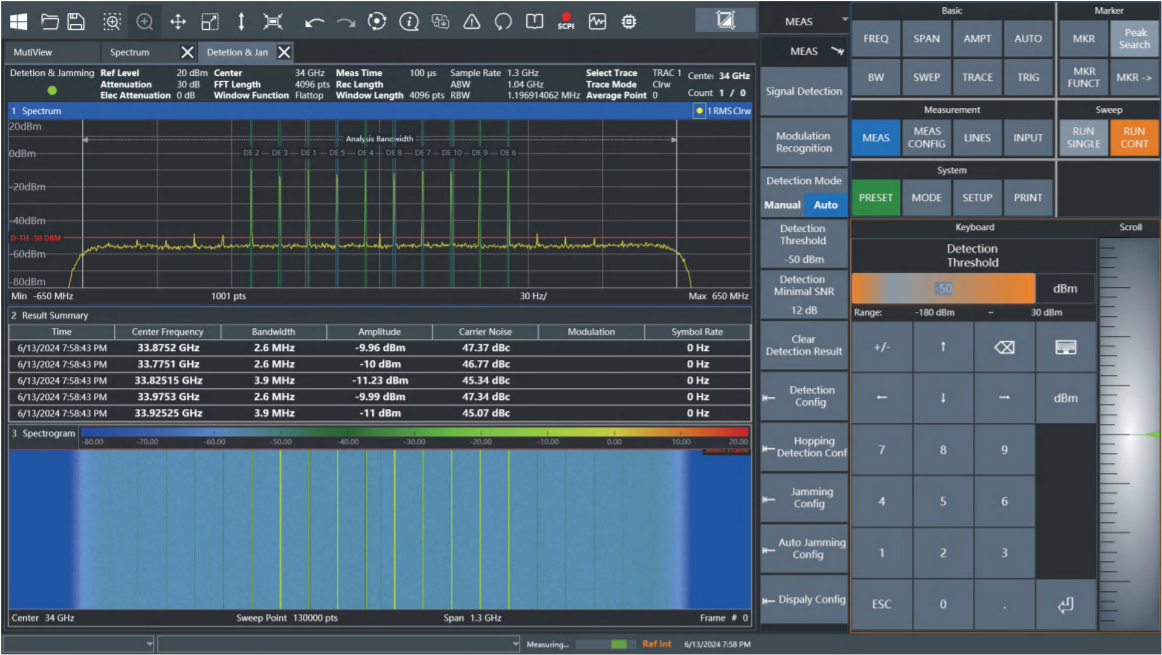1162x655 pixels.
Task: Open file with the folder icon
Action: 49,21
